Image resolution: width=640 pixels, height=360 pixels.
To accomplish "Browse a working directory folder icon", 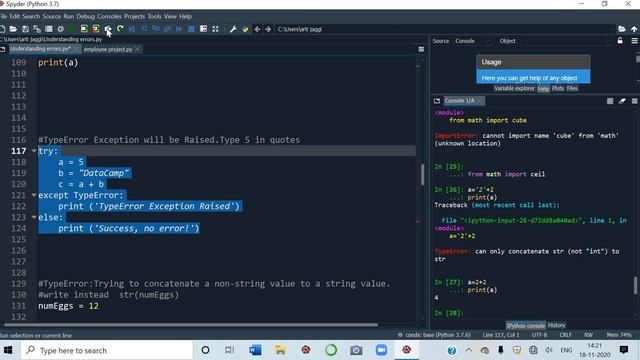I will pyautogui.click(x=622, y=29).
